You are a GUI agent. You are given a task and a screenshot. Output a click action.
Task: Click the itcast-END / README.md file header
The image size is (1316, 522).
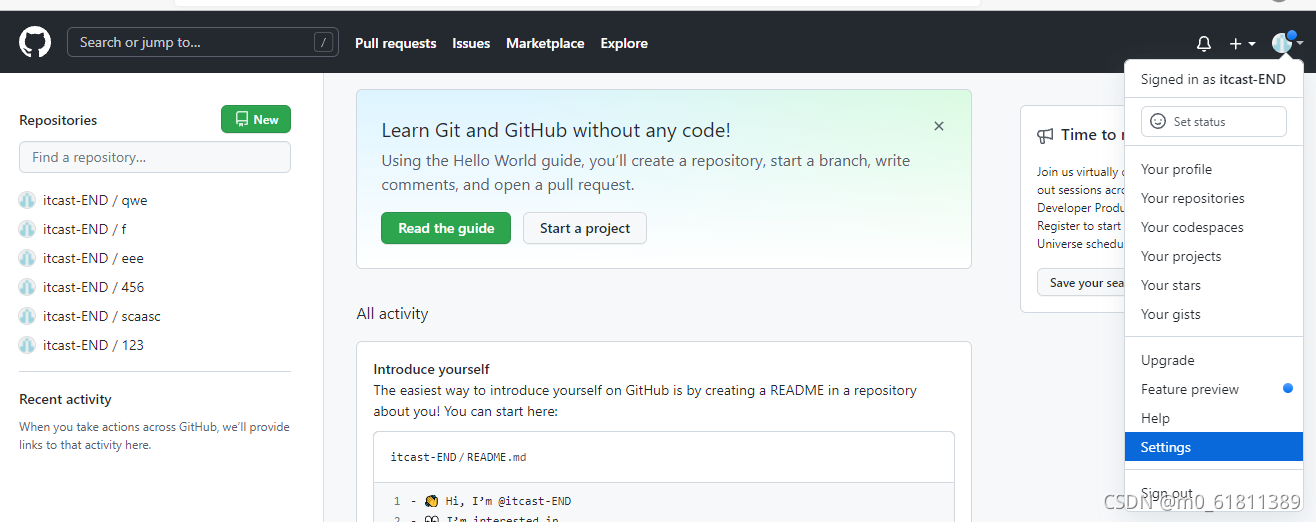click(x=459, y=457)
